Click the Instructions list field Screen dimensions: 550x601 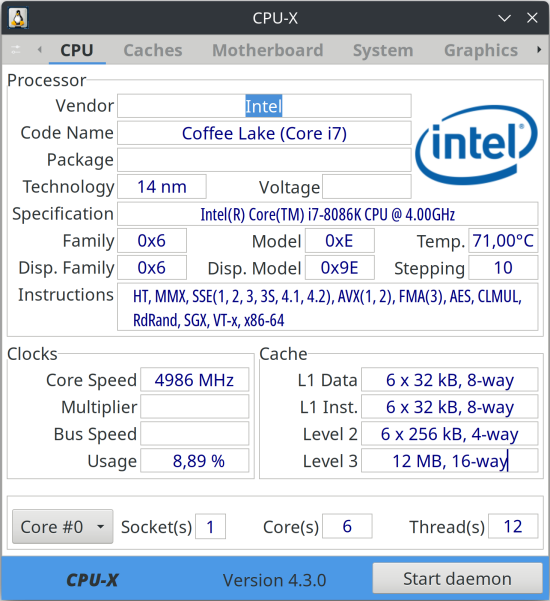(328, 307)
